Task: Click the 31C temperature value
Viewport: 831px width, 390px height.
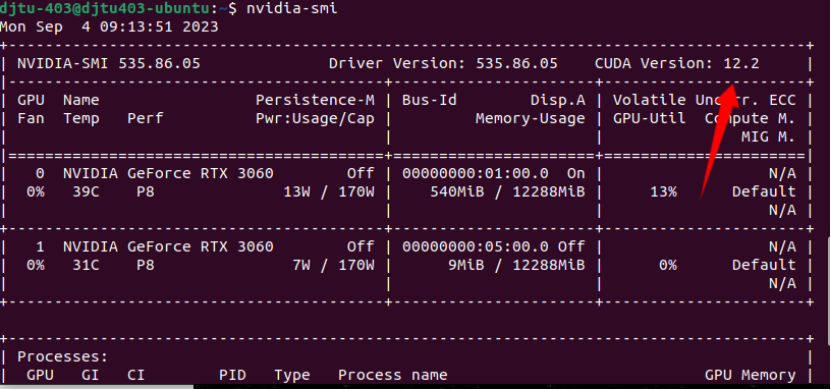Action: click(86, 265)
